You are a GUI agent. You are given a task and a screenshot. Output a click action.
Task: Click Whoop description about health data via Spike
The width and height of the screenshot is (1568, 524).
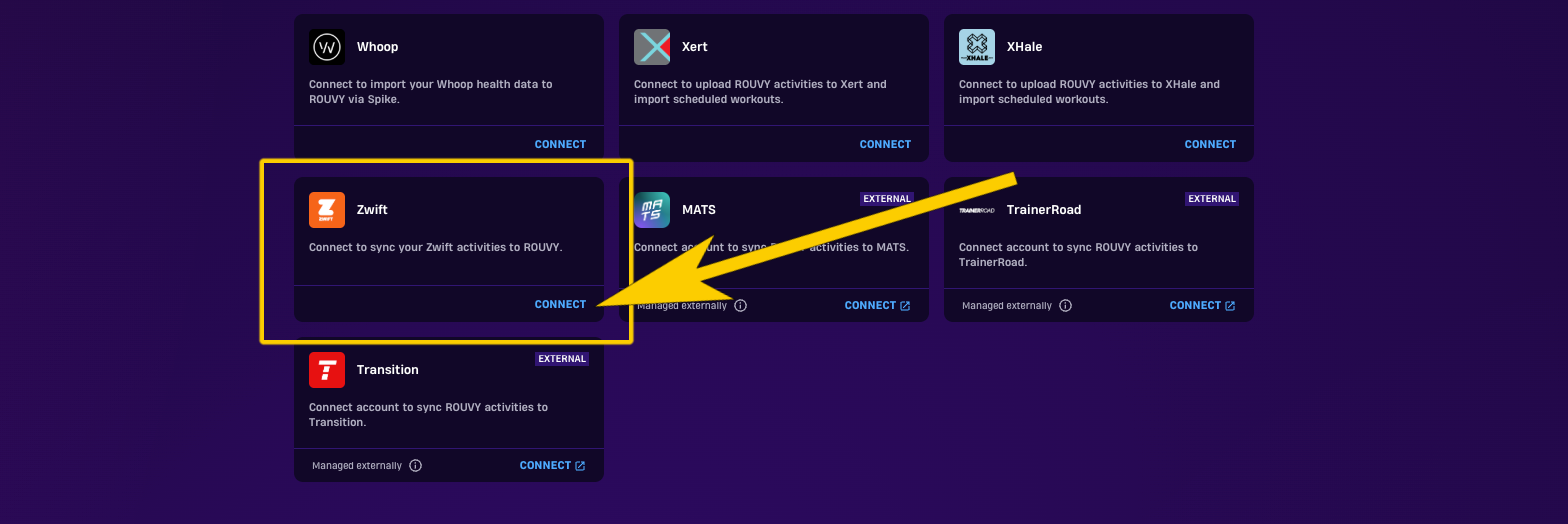431,92
